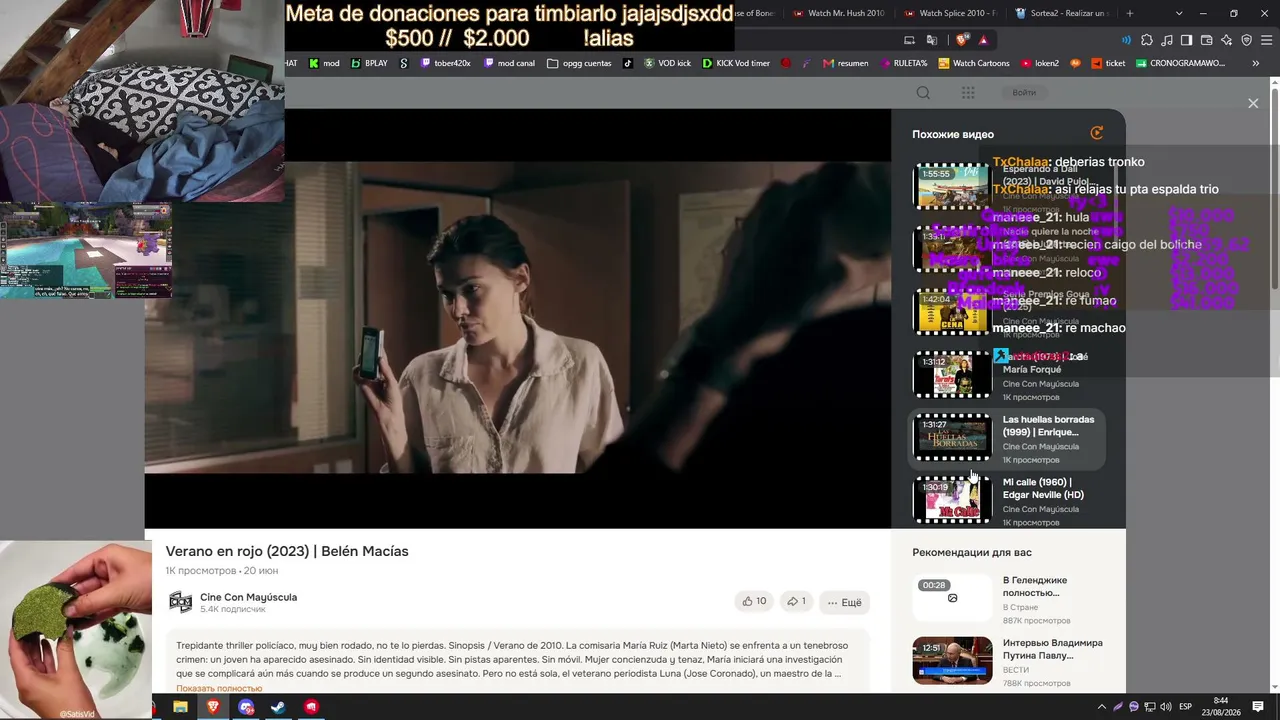The image size is (1280, 720).
Task: Click the Brave Shields lion icon
Action: 962,40
